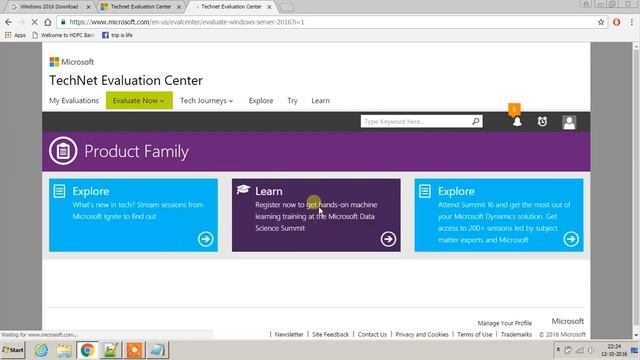Viewport: 640px width, 360px height.
Task: Open the Manage Your Profile link
Action: click(504, 323)
